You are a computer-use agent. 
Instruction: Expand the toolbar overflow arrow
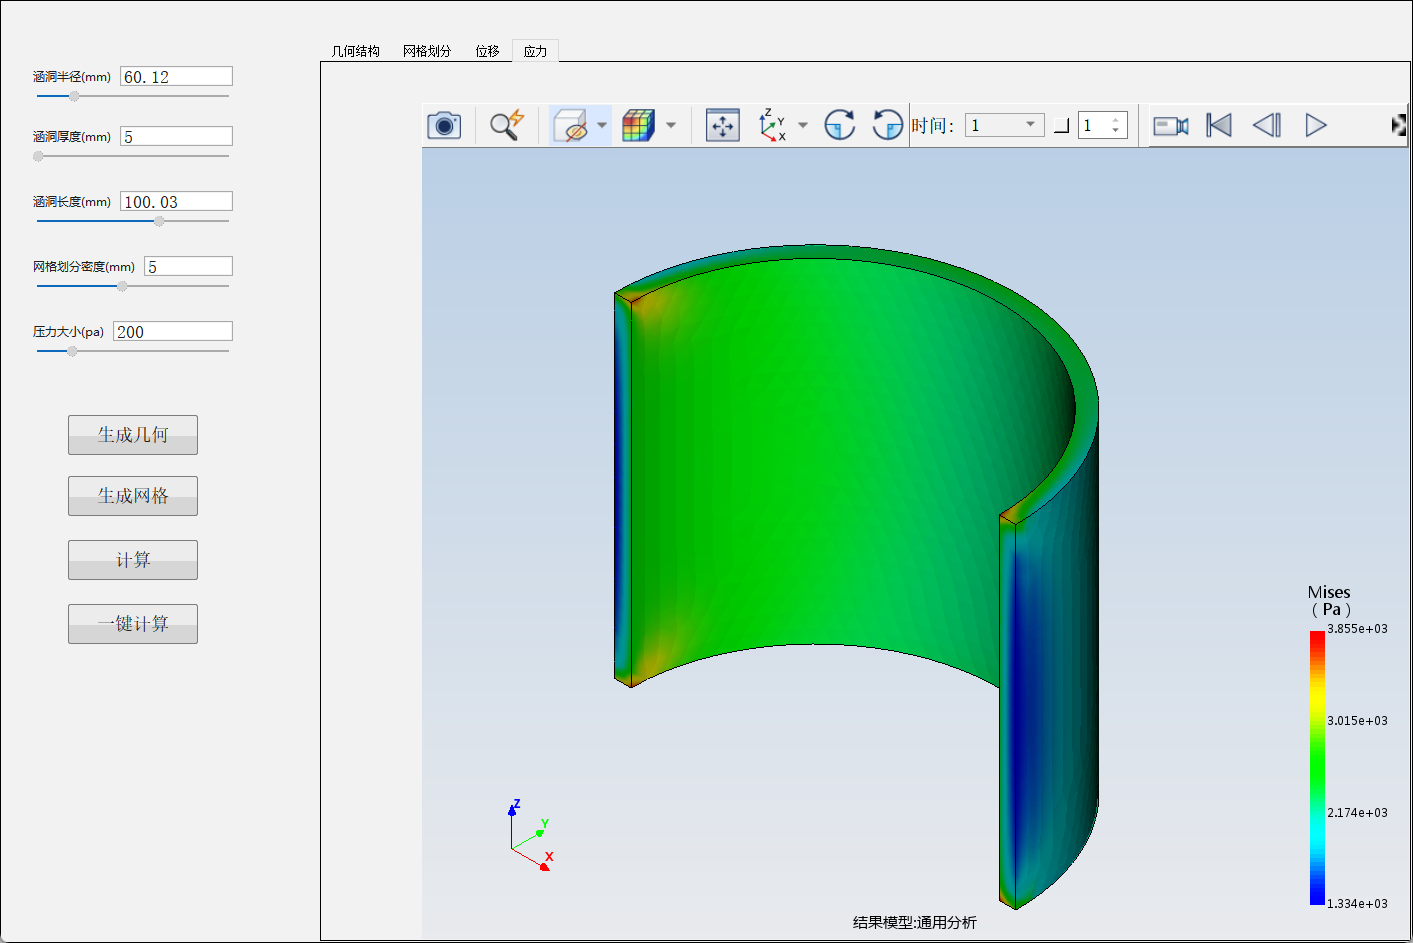pyautogui.click(x=1399, y=125)
